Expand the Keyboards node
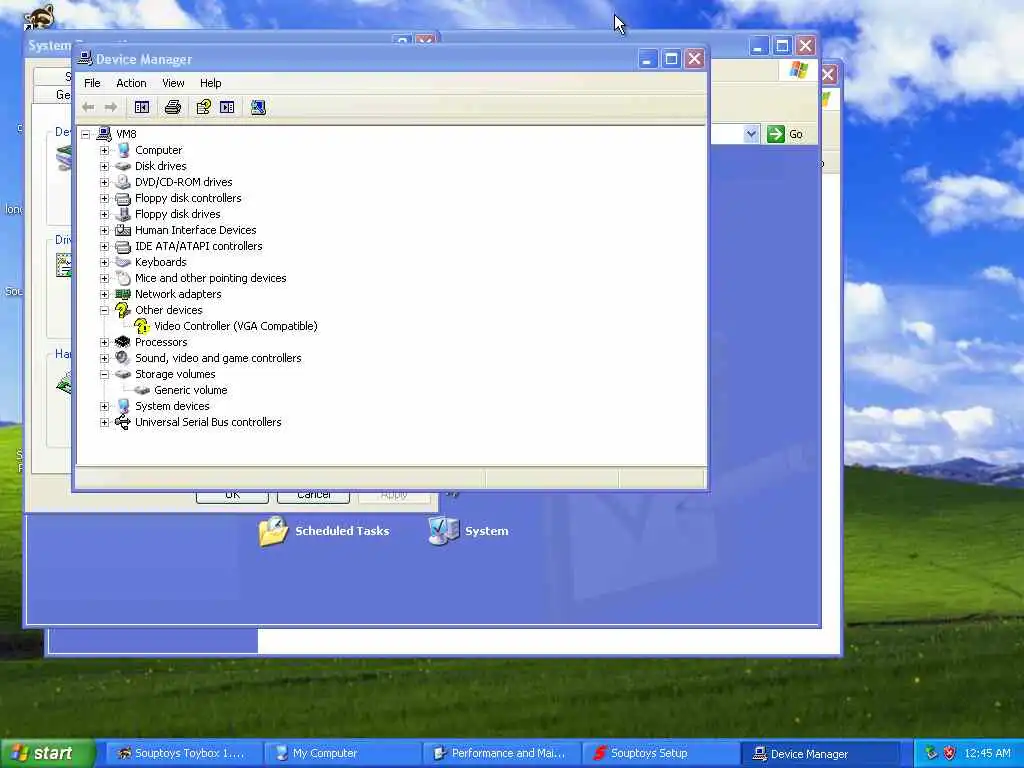Viewport: 1024px width, 768px height. point(104,262)
